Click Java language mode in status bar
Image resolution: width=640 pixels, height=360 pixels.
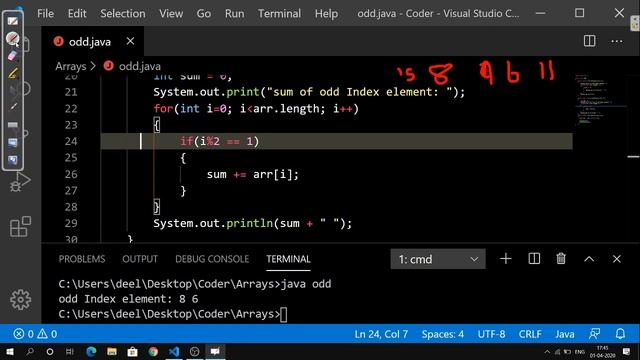[565, 334]
